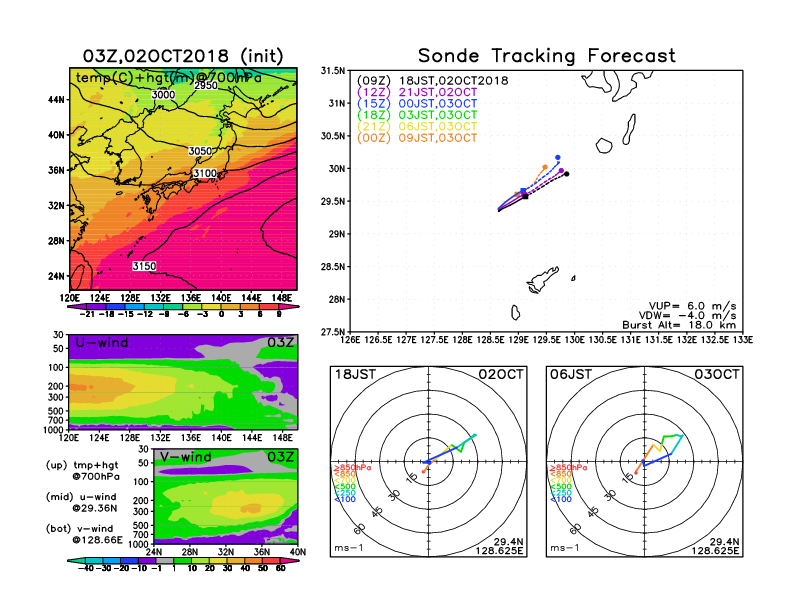This screenshot has width=792, height=612.
Task: Click the "U-wind" panel label
Action: [x=102, y=343]
